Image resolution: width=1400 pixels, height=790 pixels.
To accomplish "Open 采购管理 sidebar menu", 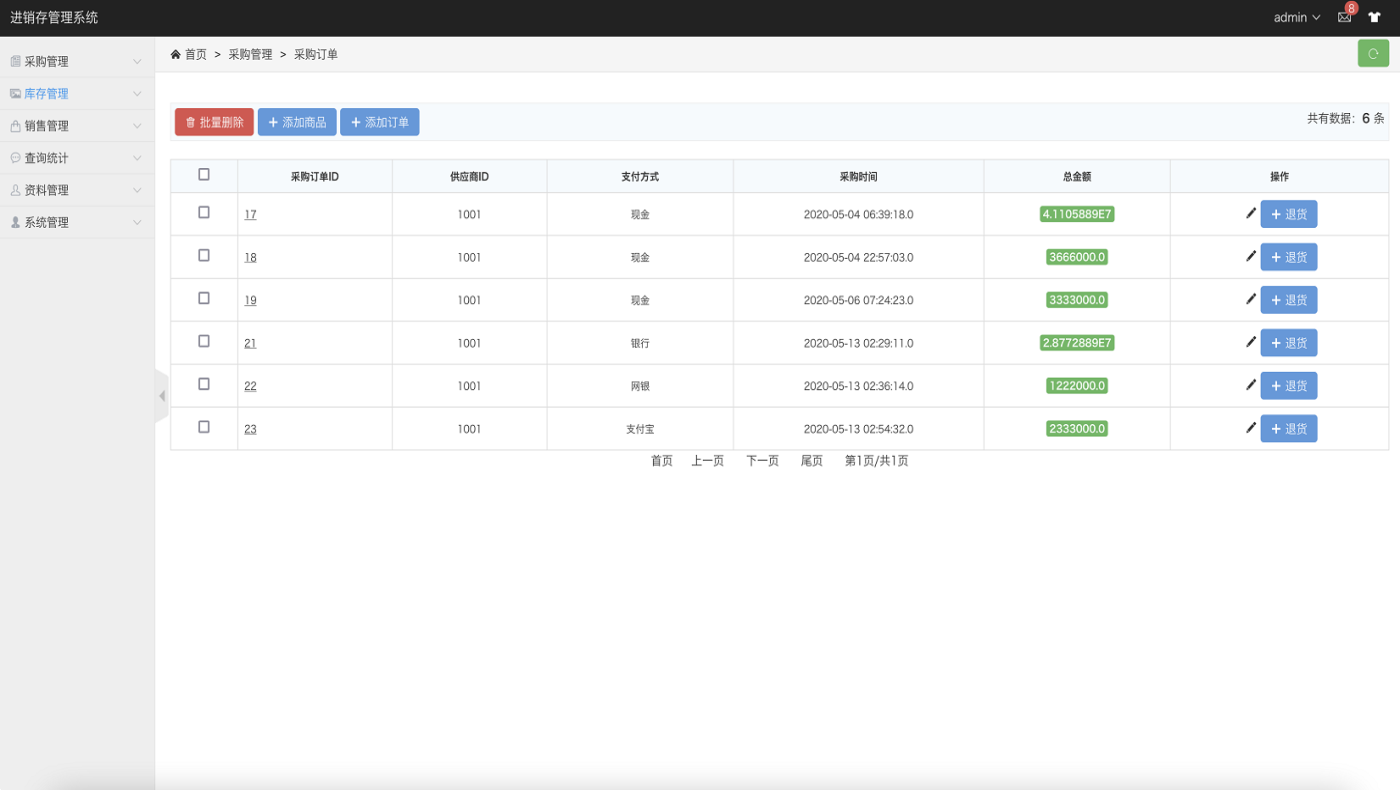I will coord(77,61).
